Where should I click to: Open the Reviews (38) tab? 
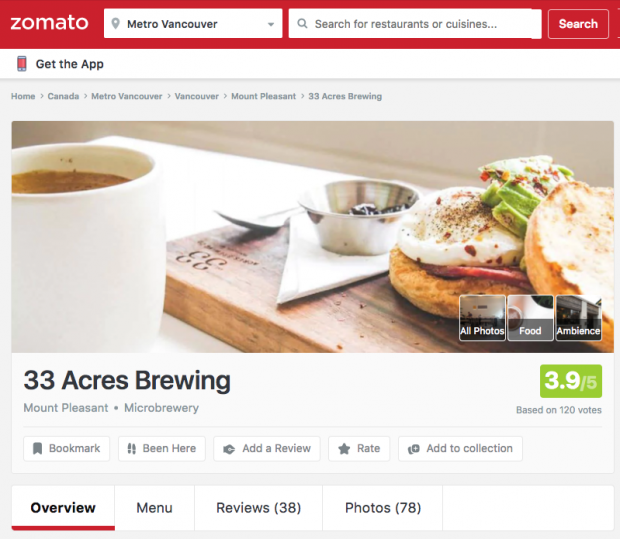pos(259,508)
